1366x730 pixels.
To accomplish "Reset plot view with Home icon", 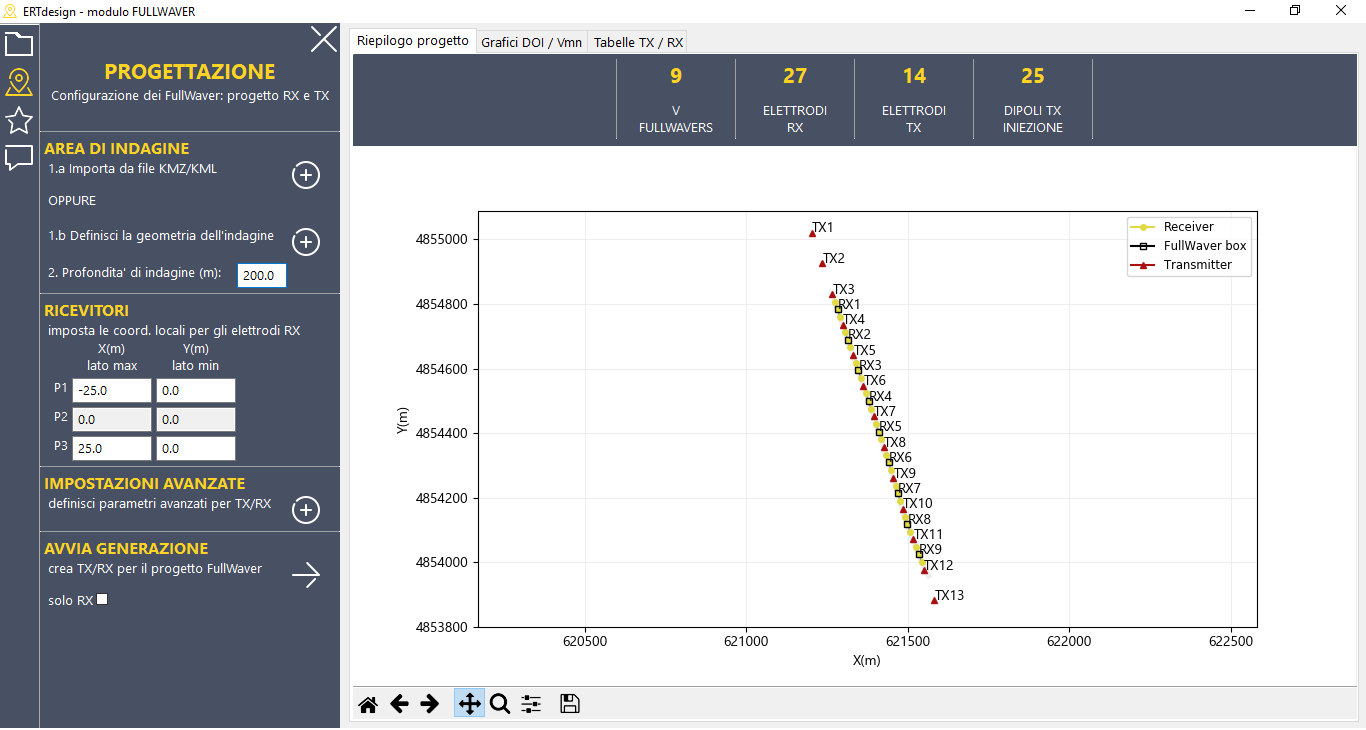I will (x=368, y=704).
